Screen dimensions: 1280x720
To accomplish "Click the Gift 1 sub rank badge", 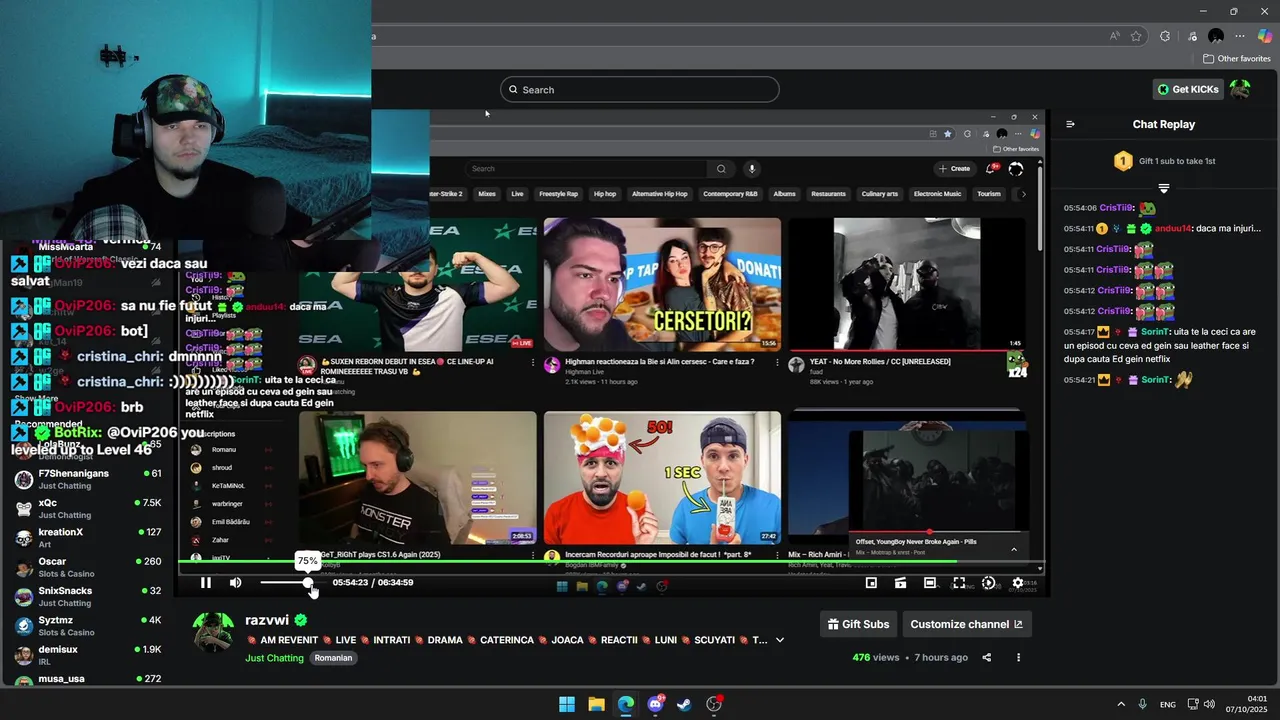I will point(1123,161).
